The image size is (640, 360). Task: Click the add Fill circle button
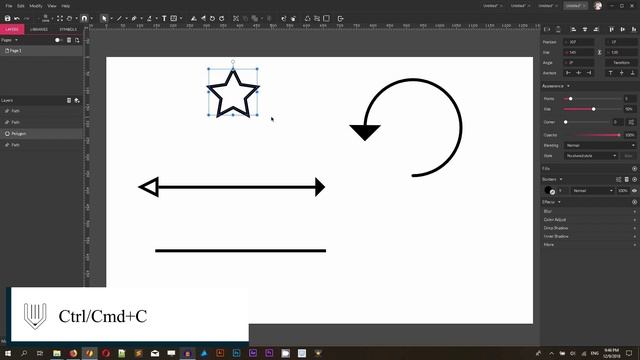[634, 169]
